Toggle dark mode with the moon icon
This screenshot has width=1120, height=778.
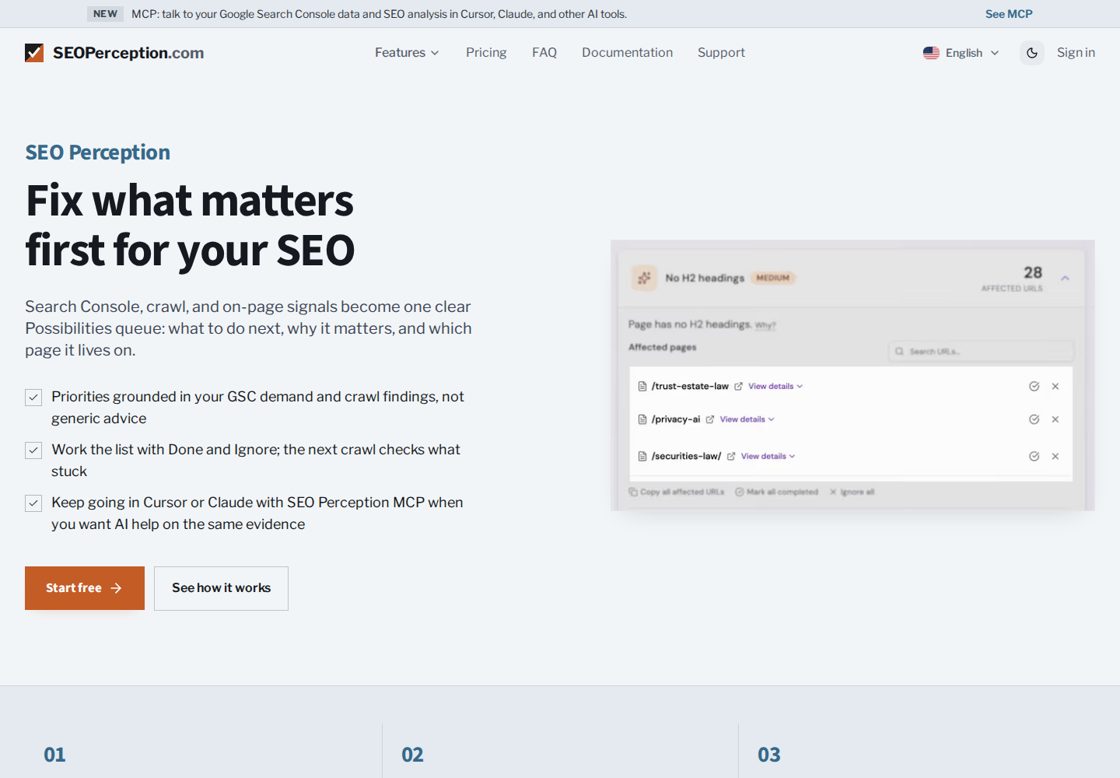tap(1031, 53)
